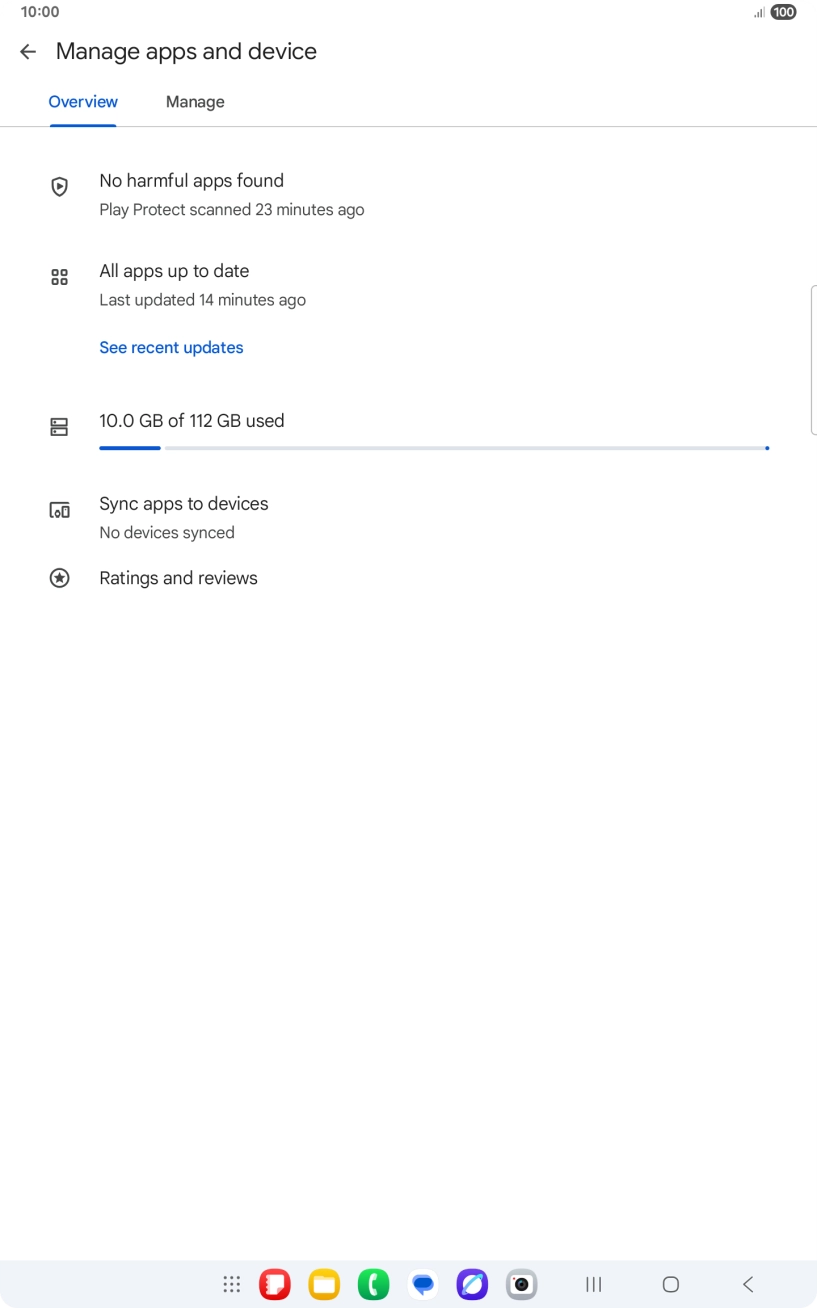Open the yellow My Files app

coord(324,1284)
